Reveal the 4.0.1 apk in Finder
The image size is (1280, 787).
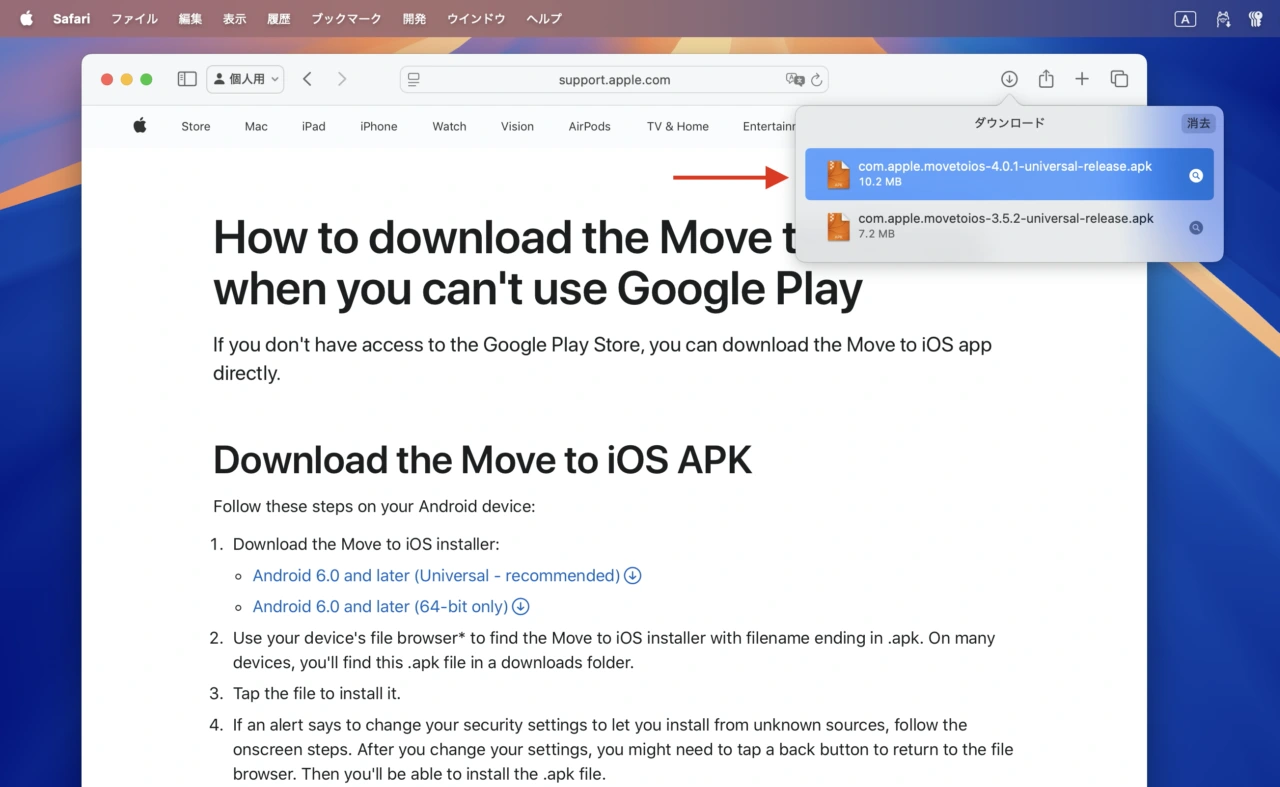click(x=1195, y=175)
